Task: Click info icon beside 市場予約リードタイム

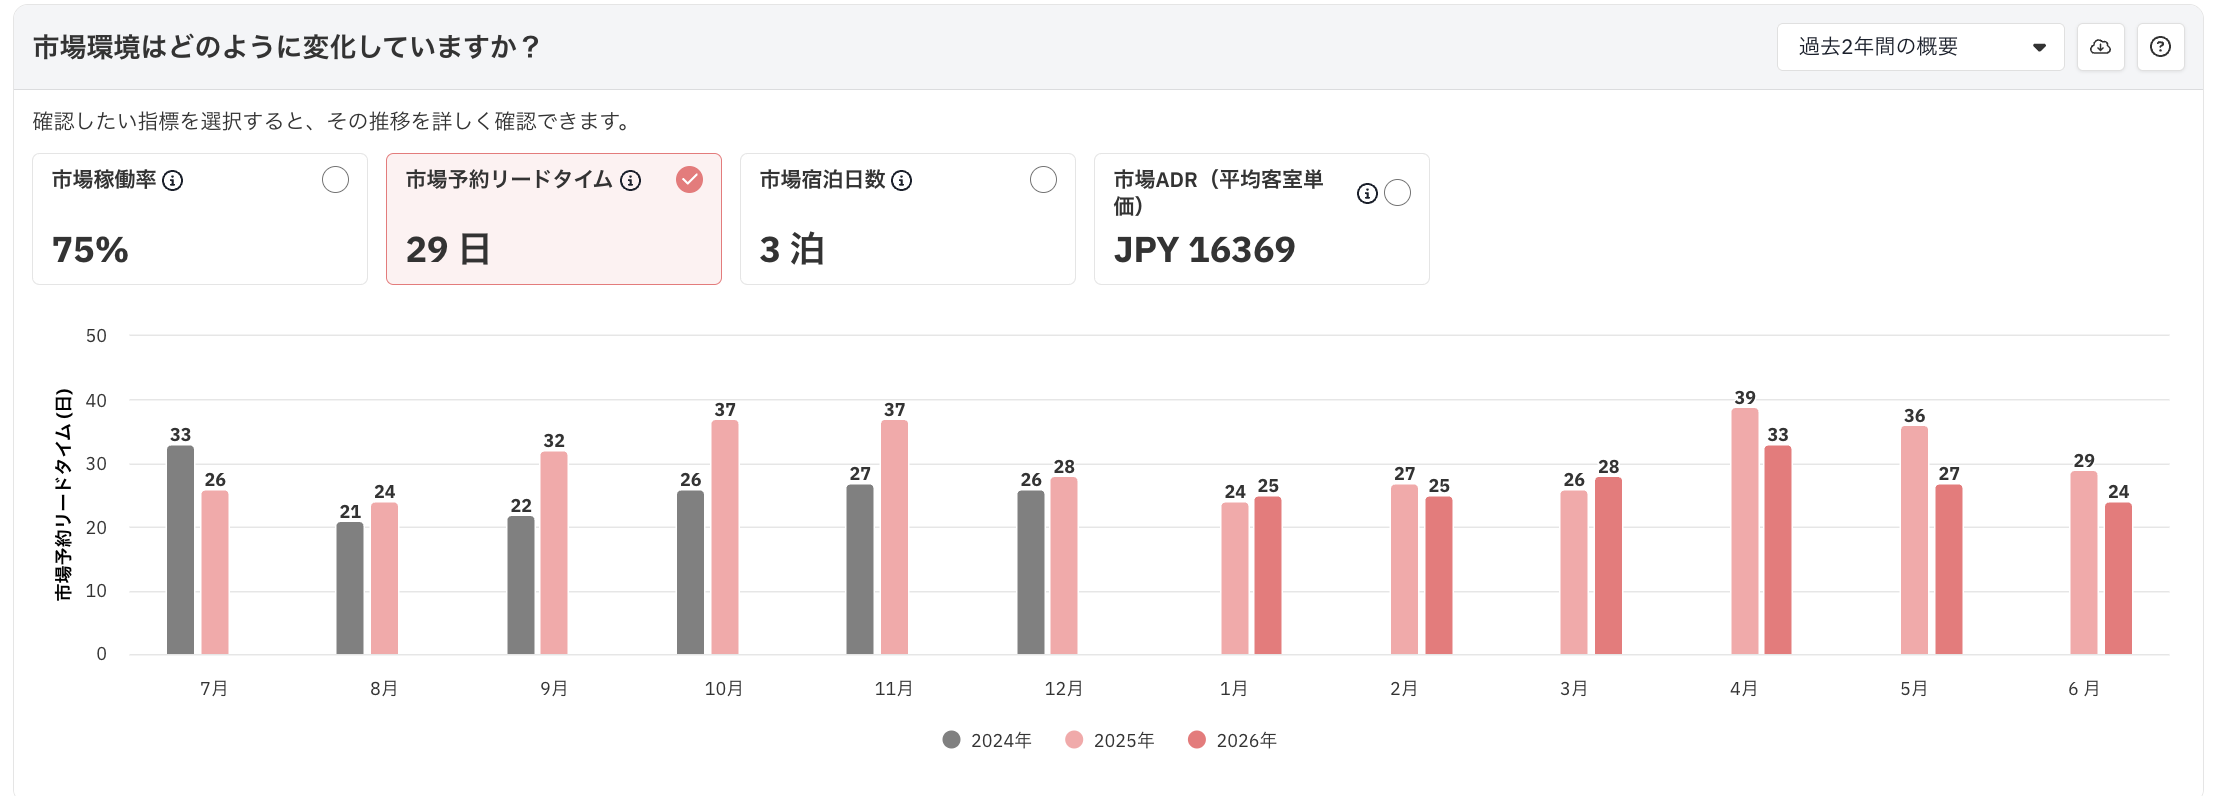Action: click(x=630, y=180)
